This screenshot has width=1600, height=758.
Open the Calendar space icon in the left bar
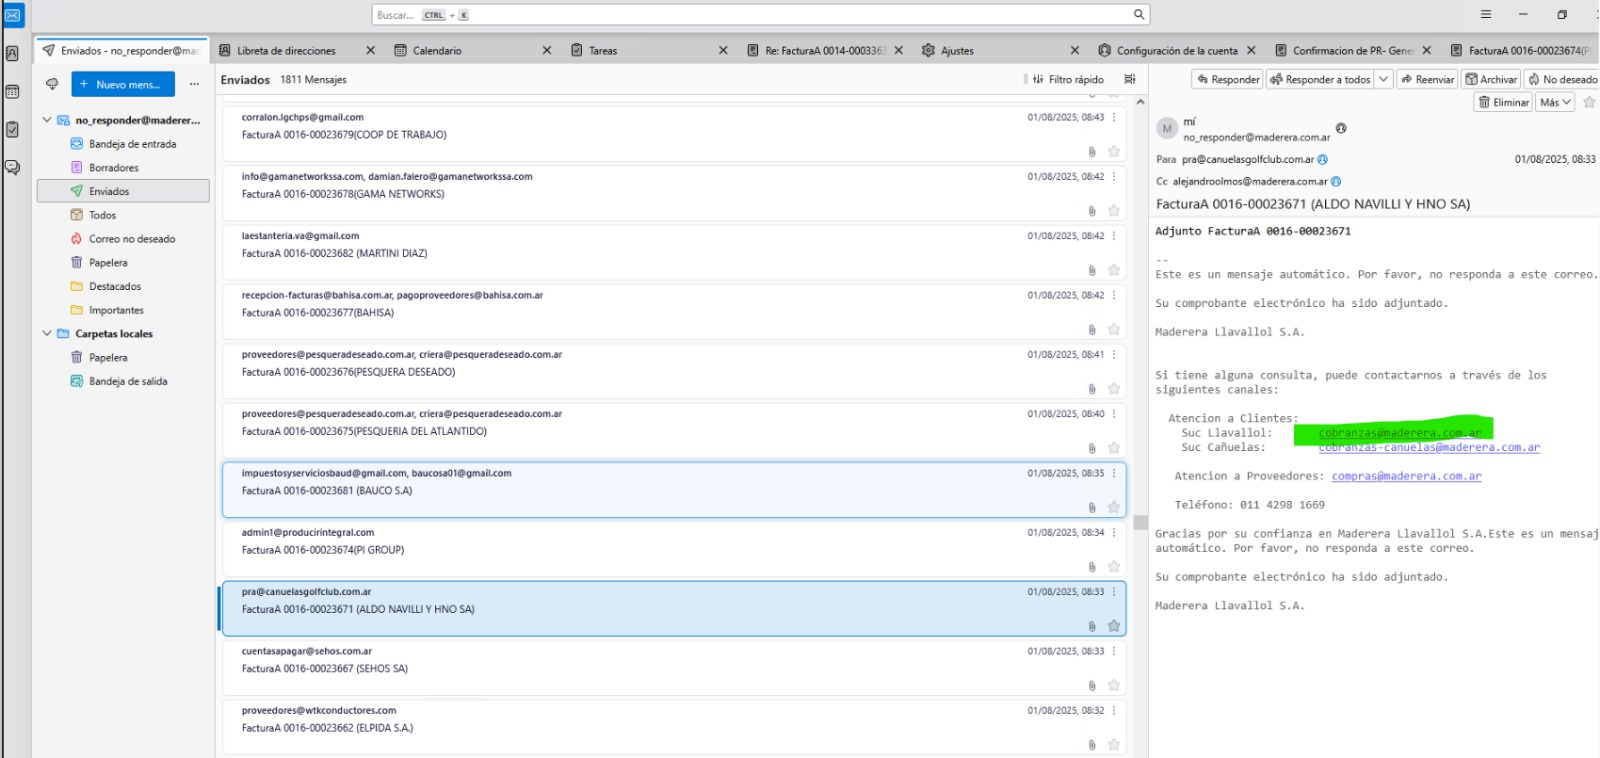point(13,92)
